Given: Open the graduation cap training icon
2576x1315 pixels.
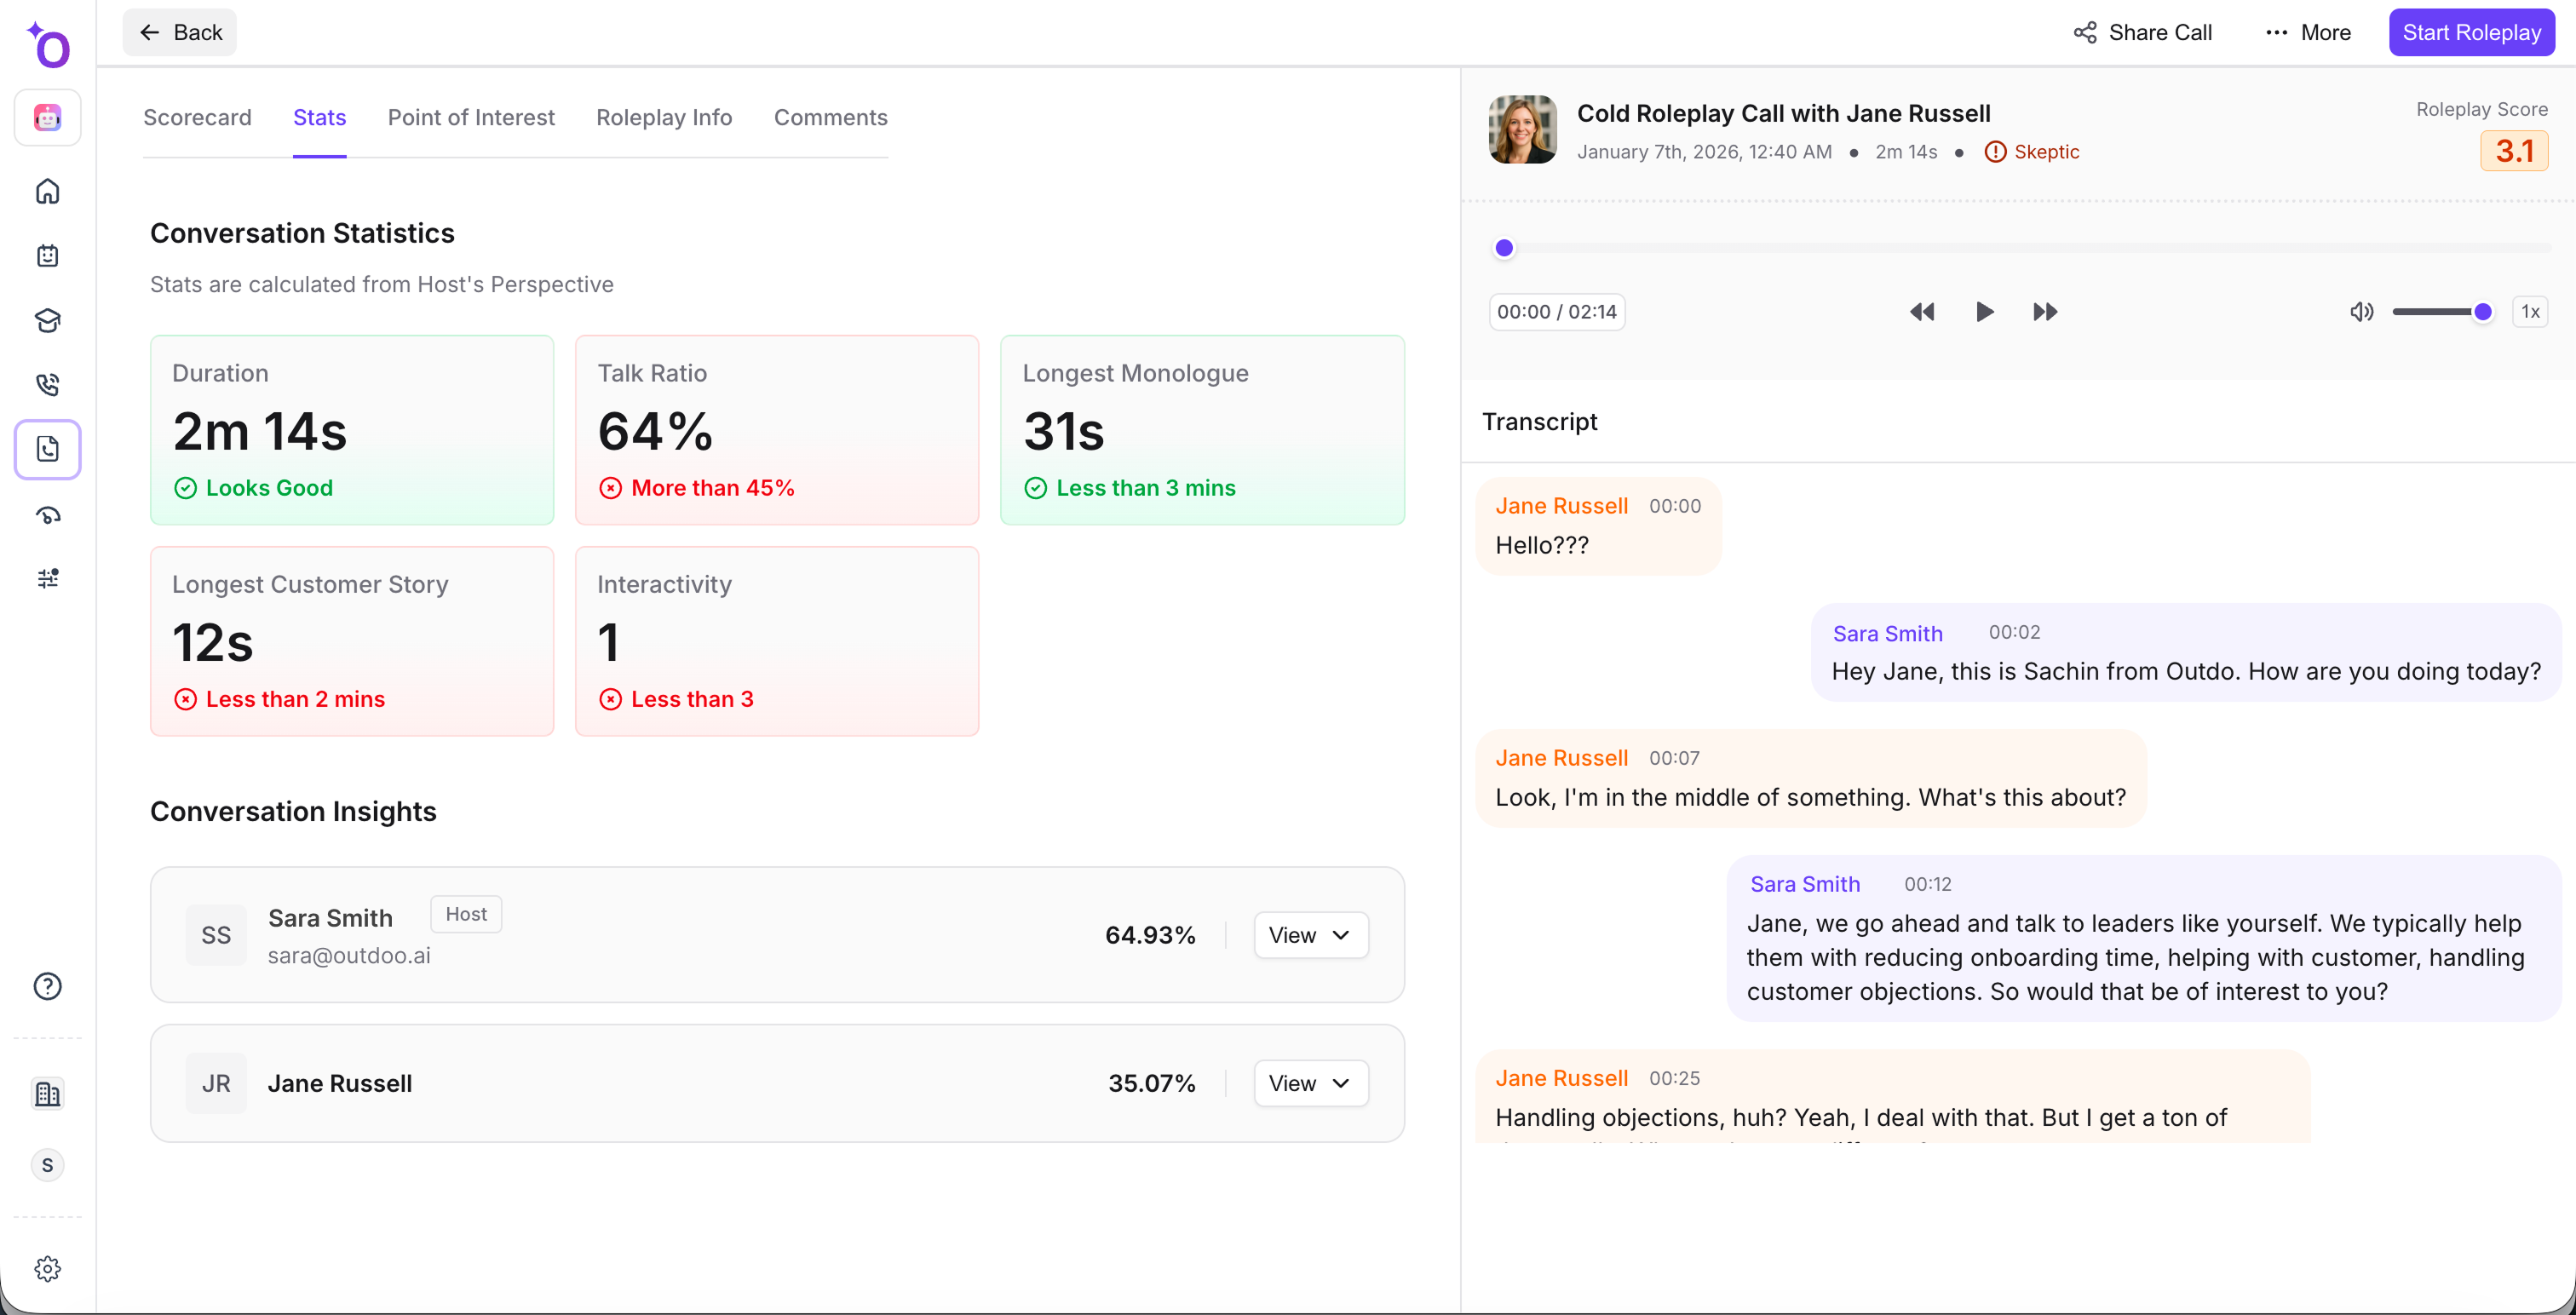Looking at the screenshot, I should [47, 320].
